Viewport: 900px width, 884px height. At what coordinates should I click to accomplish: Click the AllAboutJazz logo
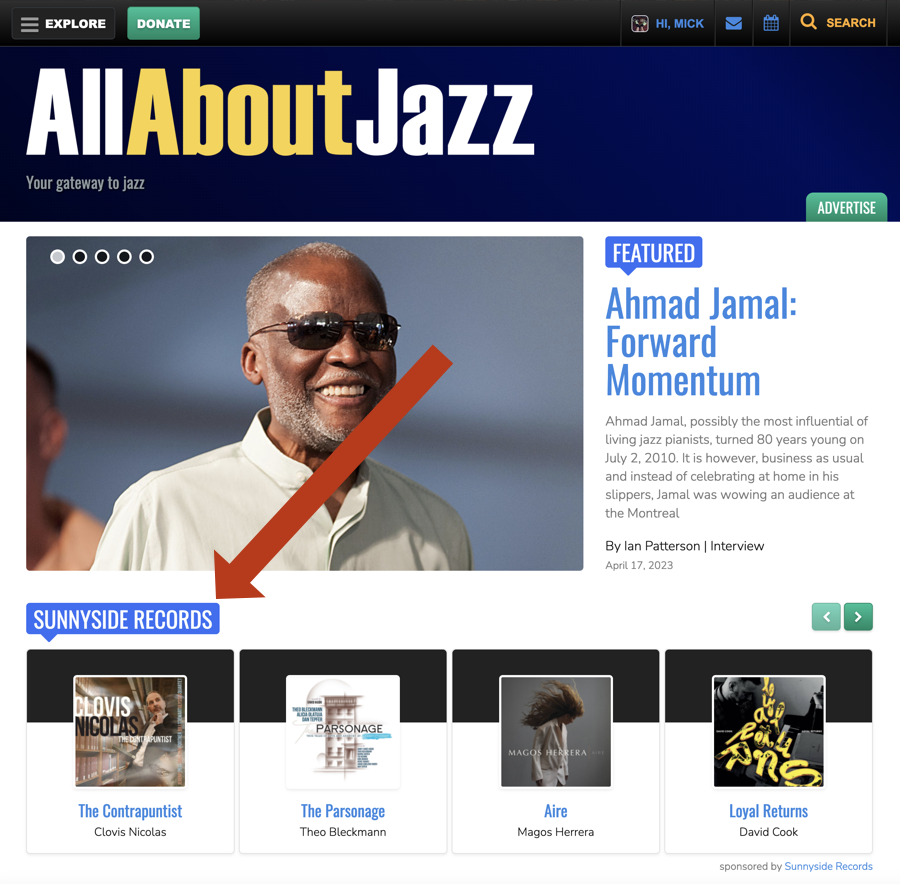tap(280, 112)
